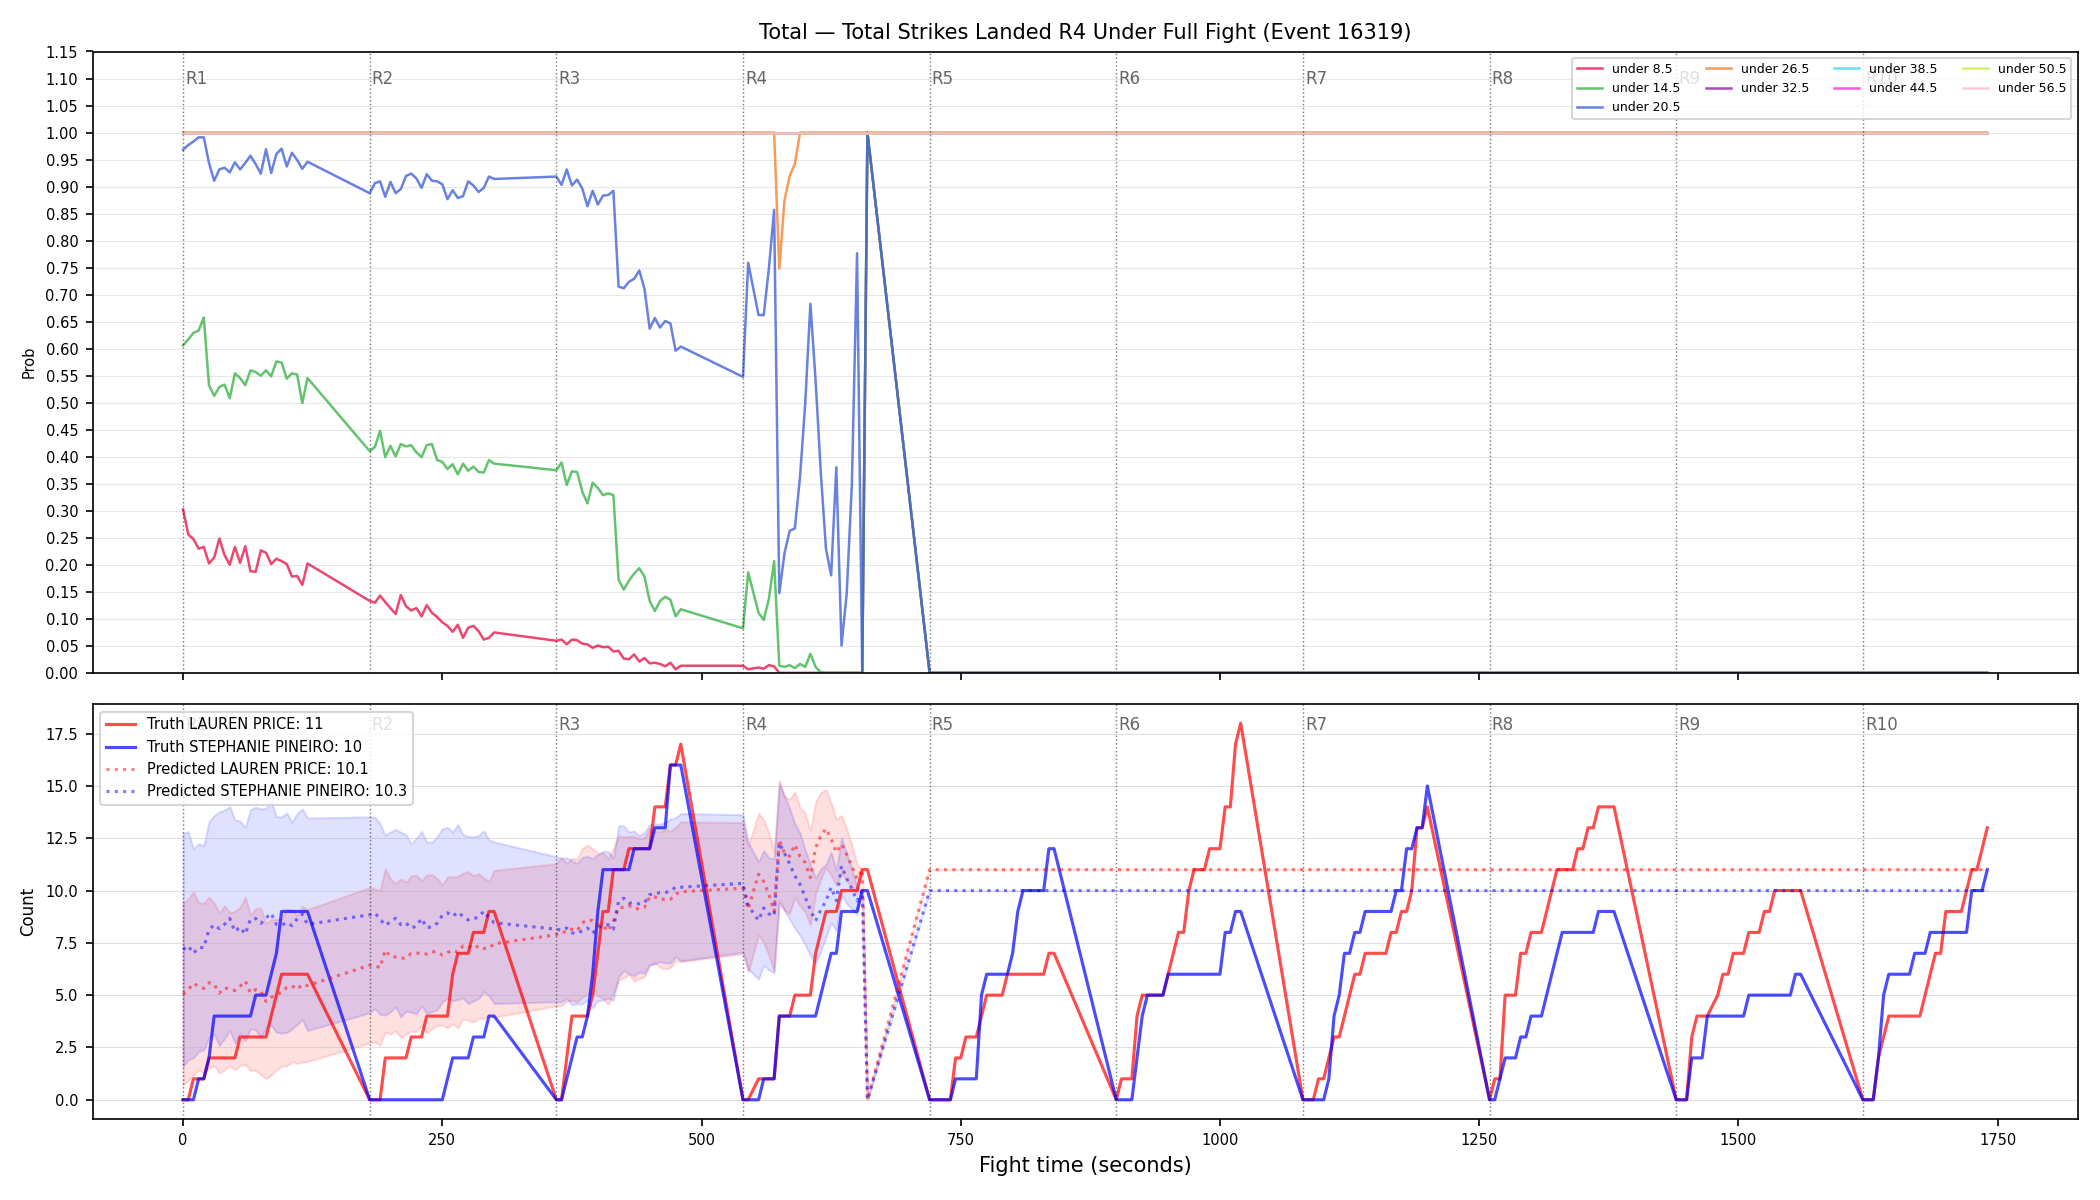Click the x-axis tick labeled 750
The width and height of the screenshot is (2100, 1200).
(960, 1139)
